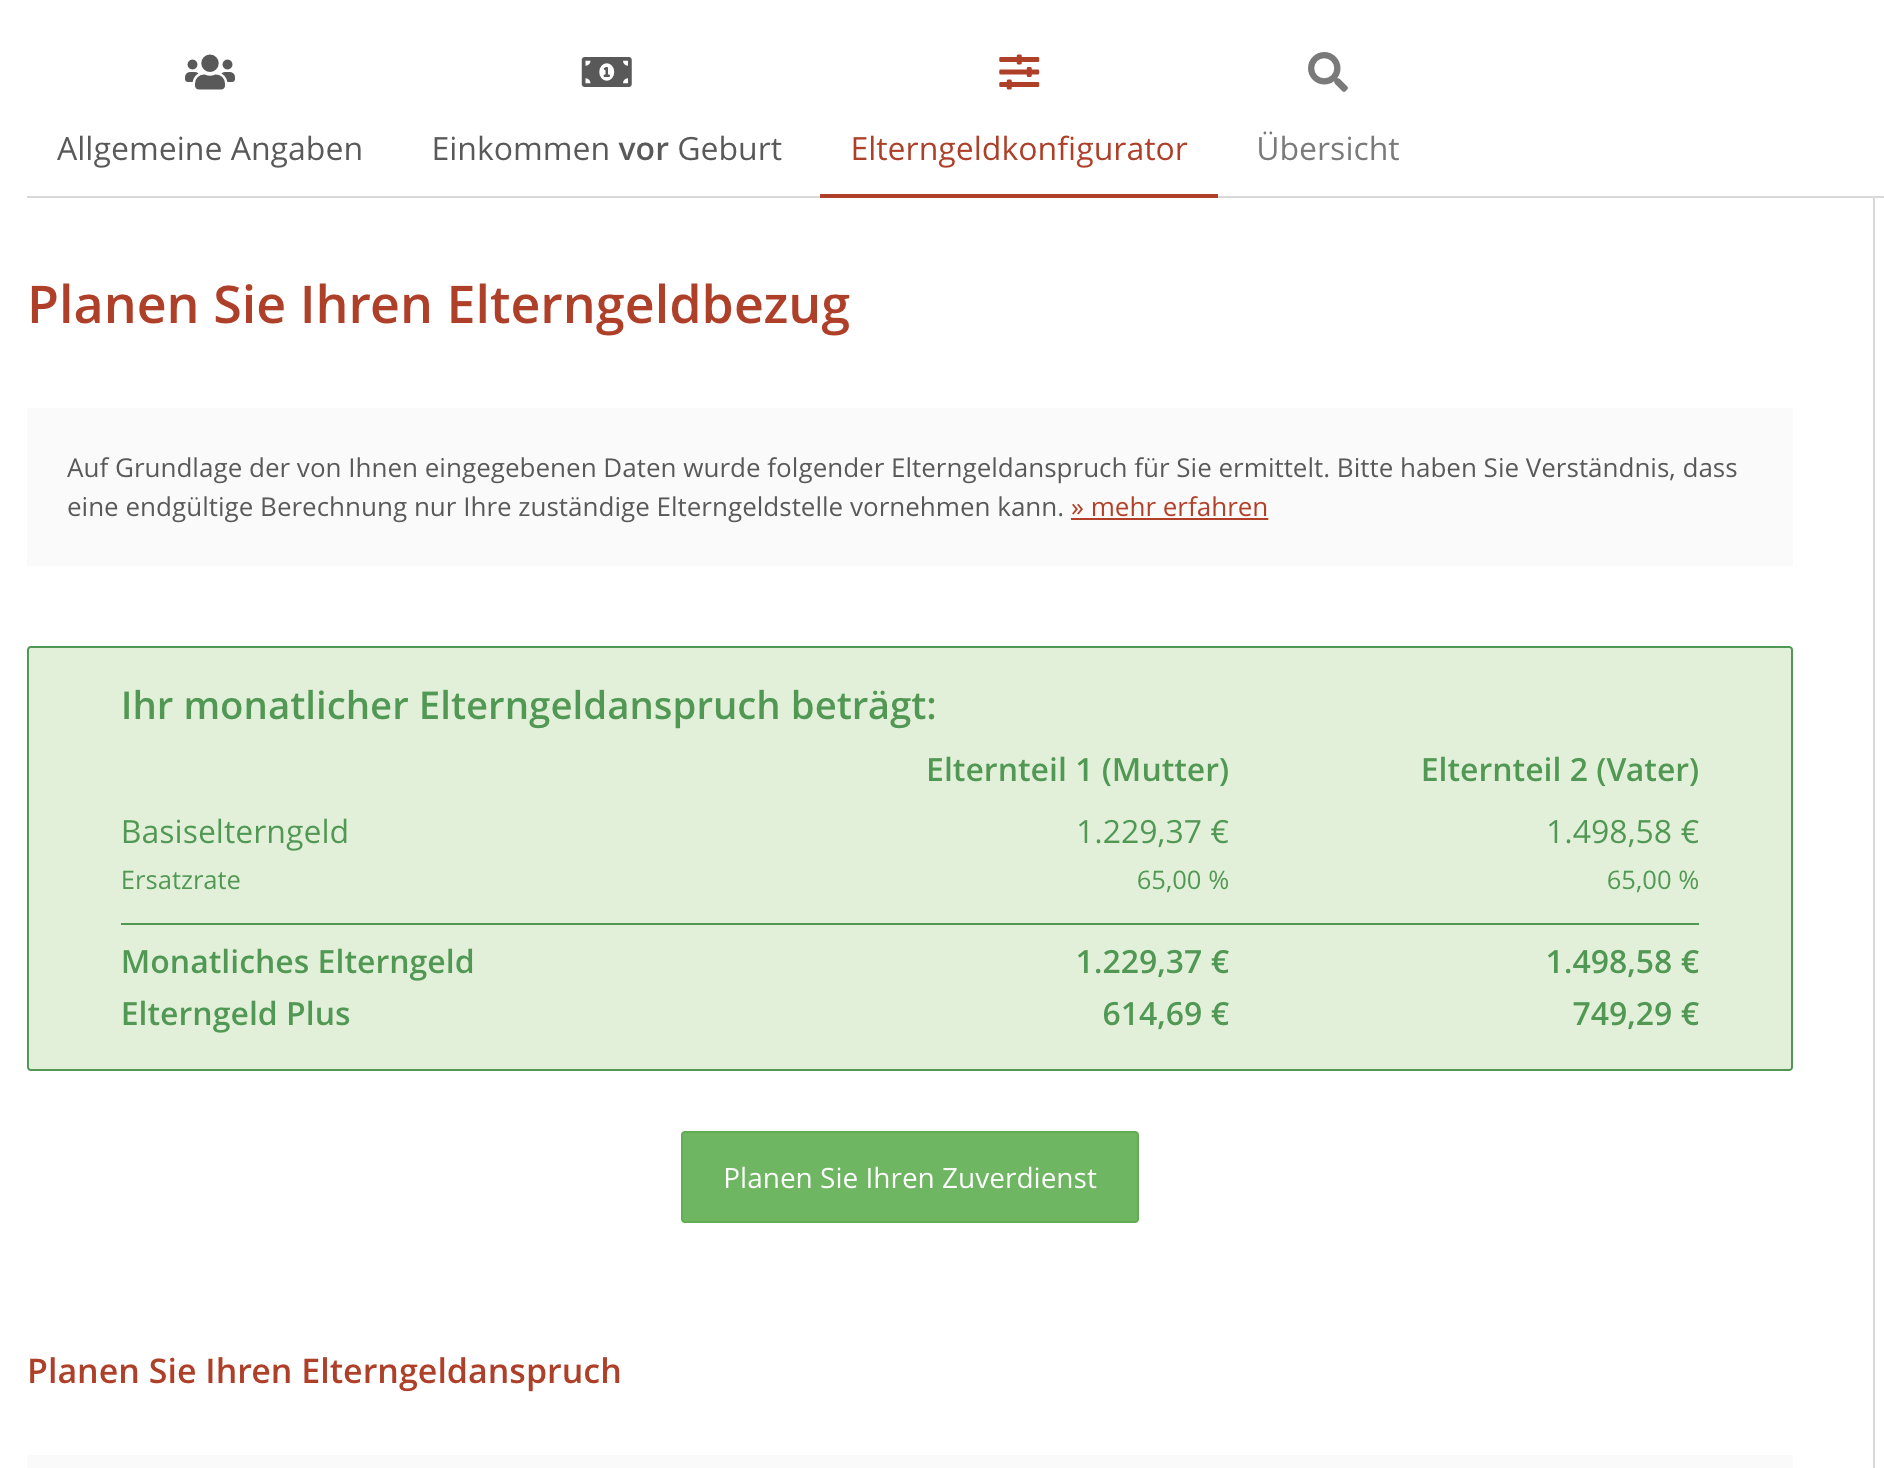
Task: Open the Allgemeine Angaben tab
Action: 210,148
